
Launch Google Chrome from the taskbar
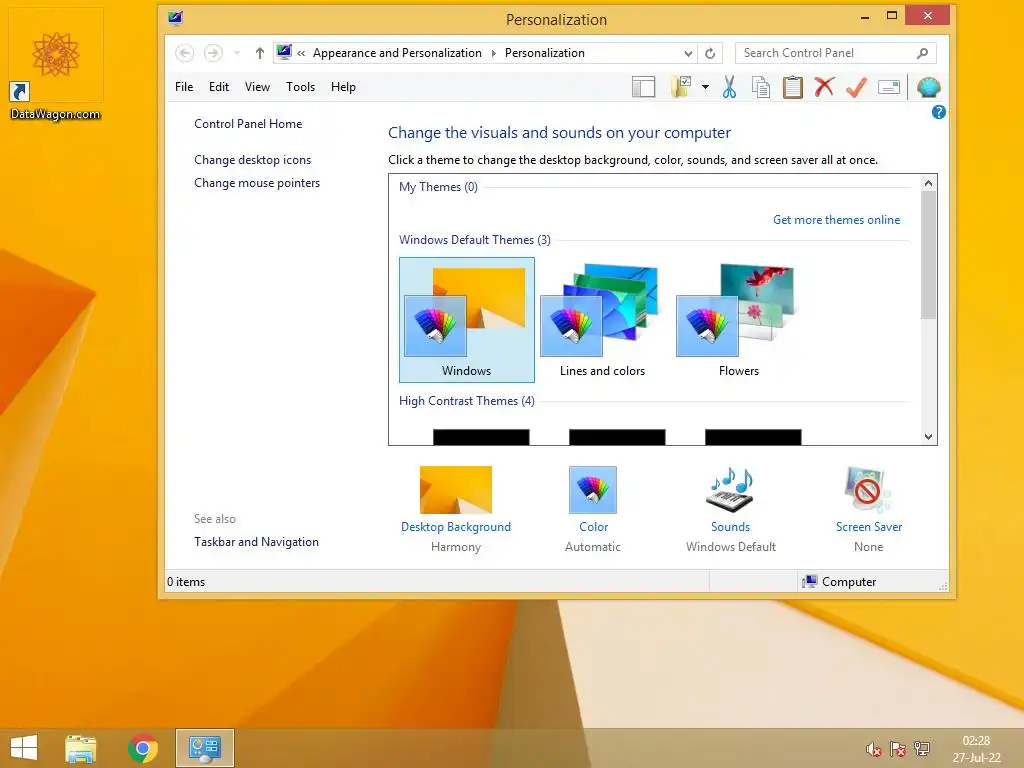(x=143, y=748)
